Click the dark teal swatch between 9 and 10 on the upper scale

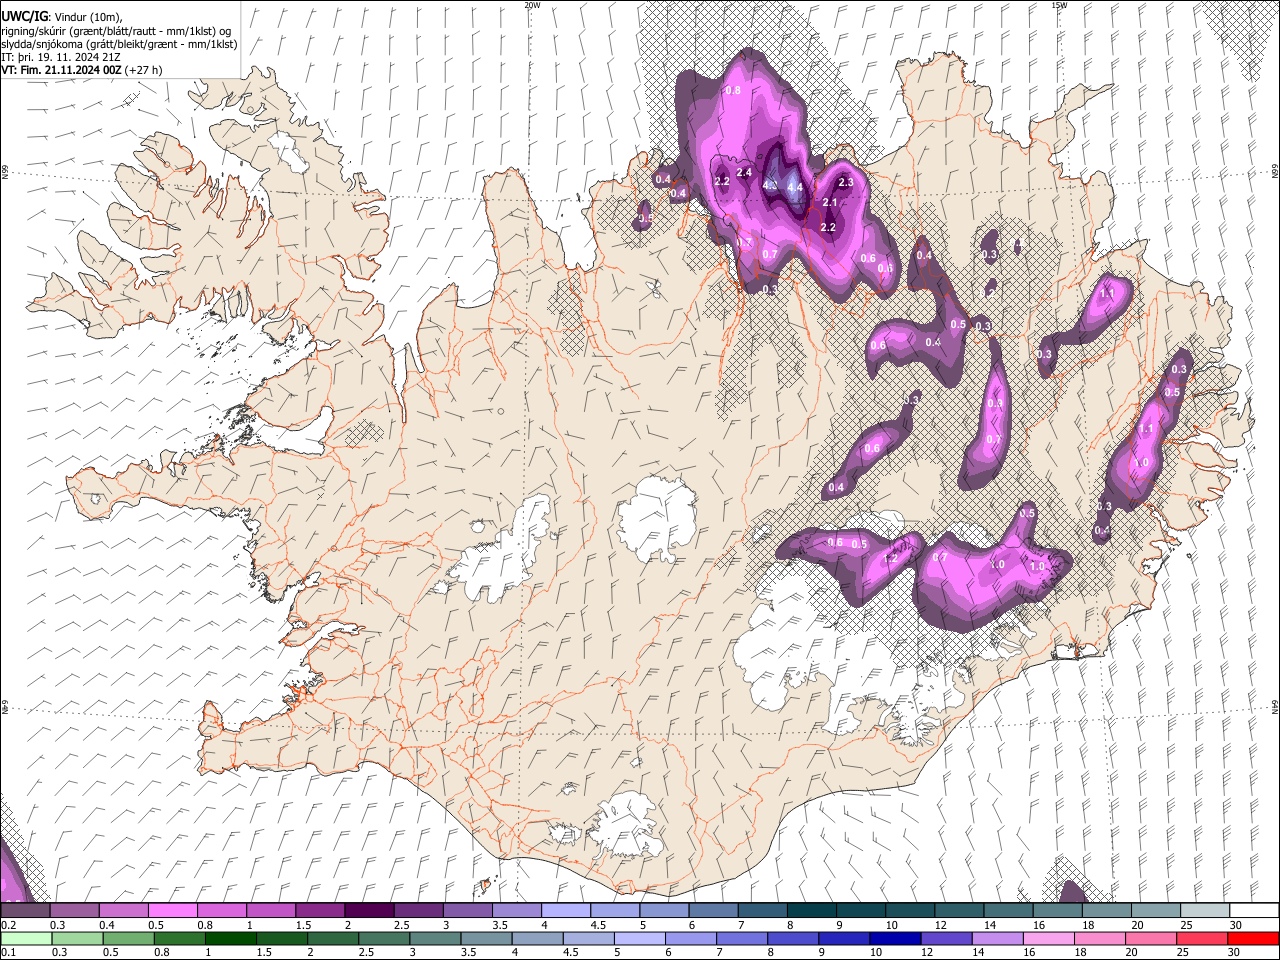pos(861,910)
